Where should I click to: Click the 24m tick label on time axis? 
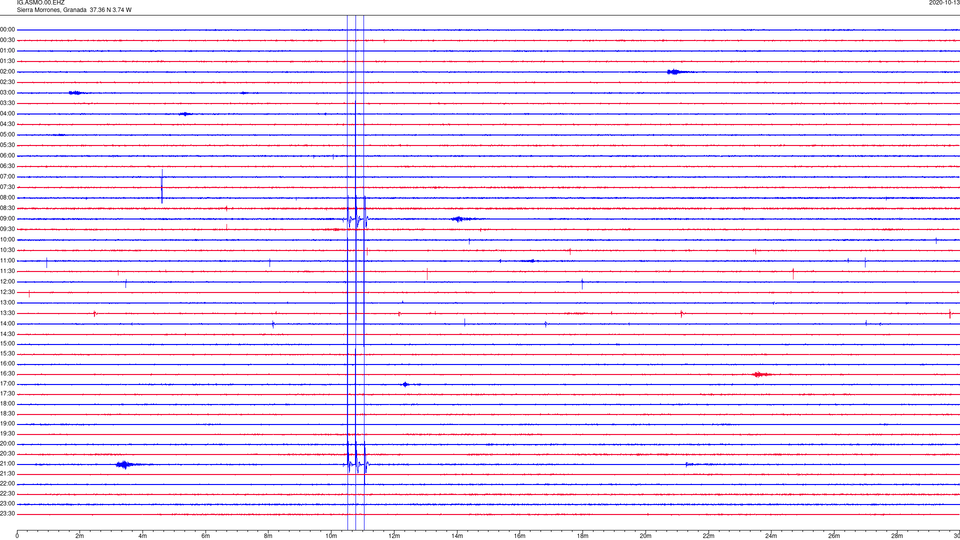[771, 536]
